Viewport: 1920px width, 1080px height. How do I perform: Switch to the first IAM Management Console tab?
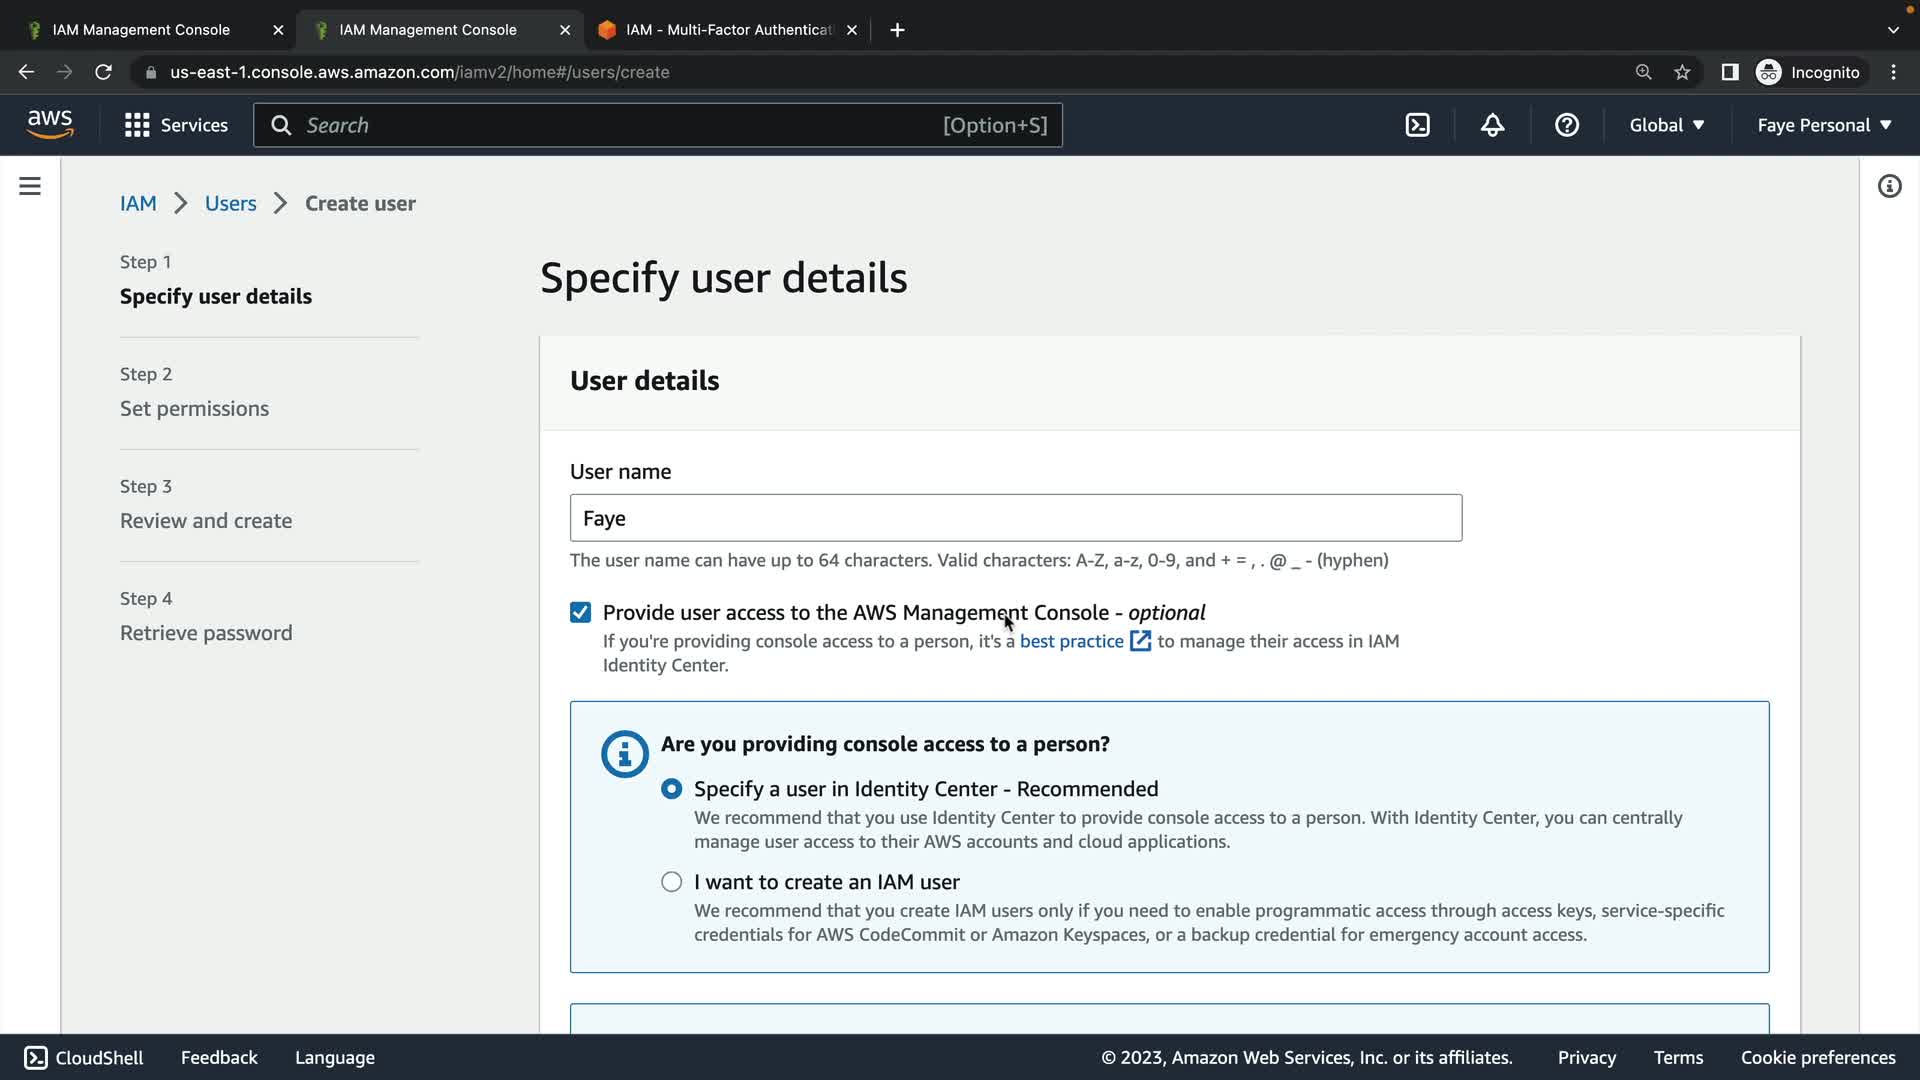tap(141, 30)
